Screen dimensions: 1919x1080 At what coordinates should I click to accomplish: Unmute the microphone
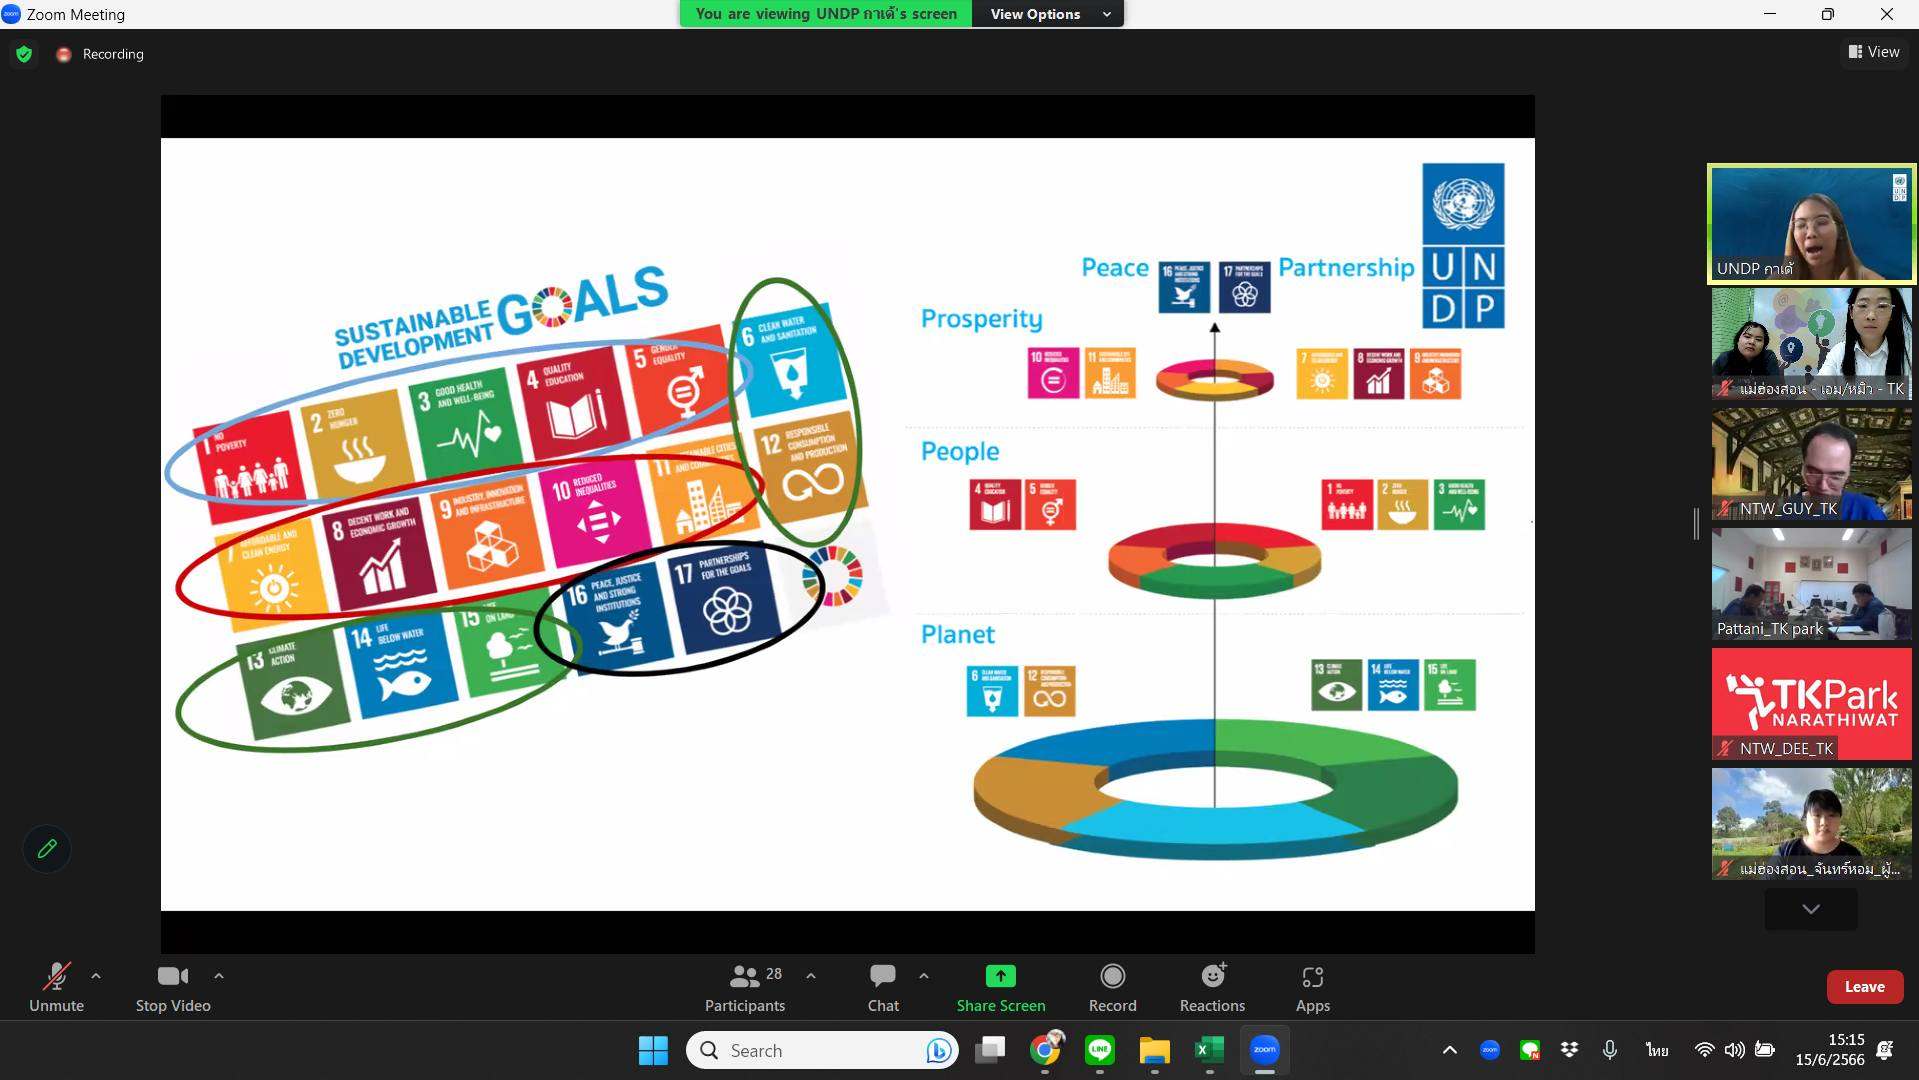tap(56, 986)
